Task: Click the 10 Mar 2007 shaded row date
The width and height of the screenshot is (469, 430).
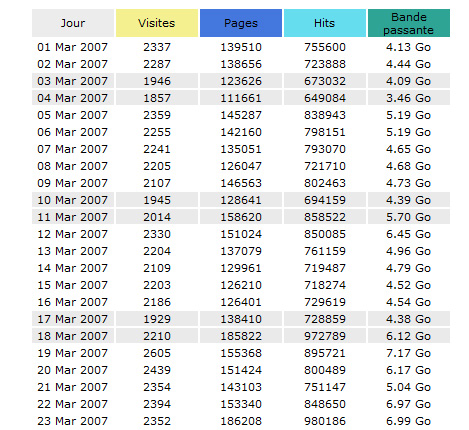Action: pos(73,200)
